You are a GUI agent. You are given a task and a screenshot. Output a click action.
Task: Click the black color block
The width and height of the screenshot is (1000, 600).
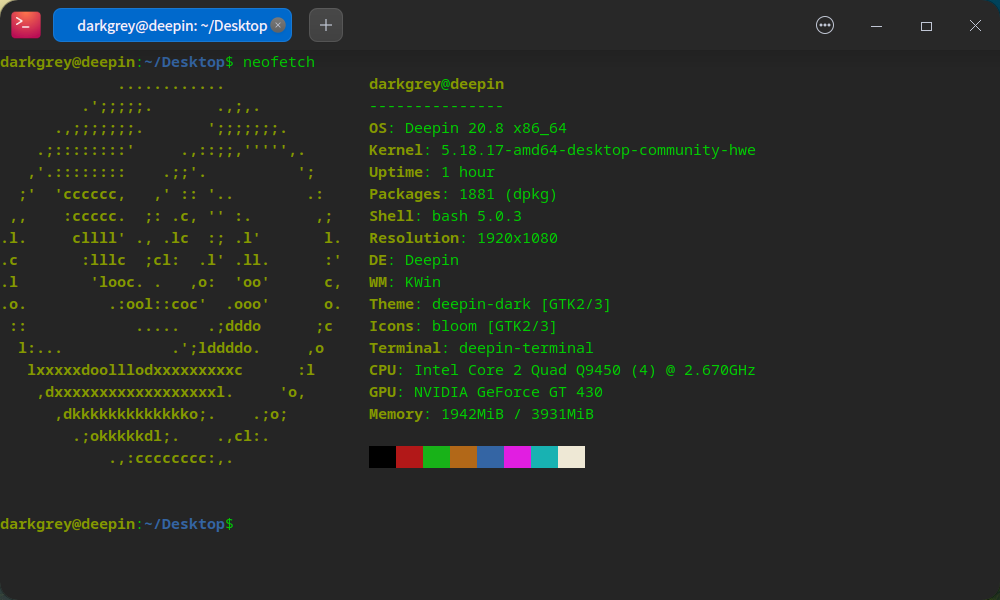click(382, 457)
